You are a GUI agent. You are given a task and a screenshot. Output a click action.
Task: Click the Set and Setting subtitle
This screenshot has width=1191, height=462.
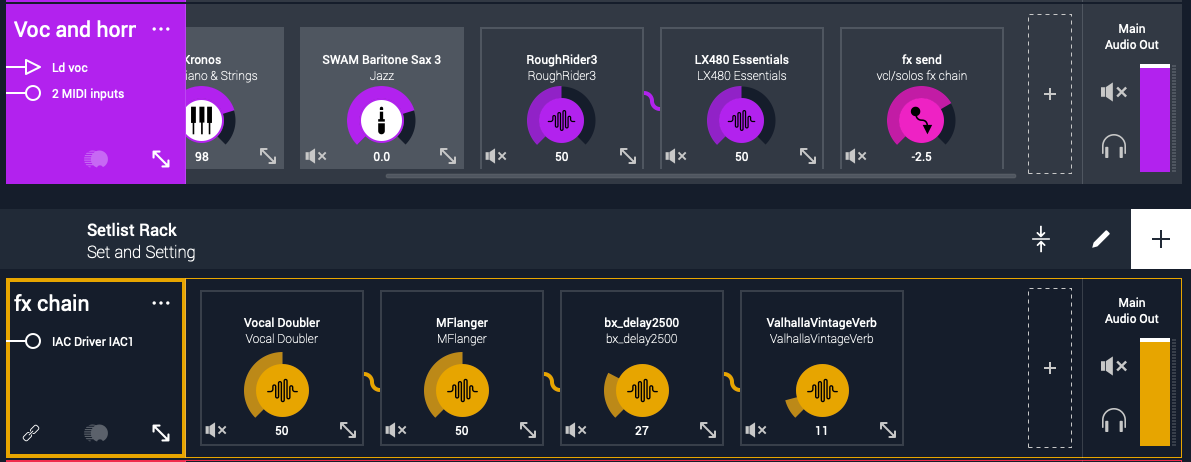141,252
